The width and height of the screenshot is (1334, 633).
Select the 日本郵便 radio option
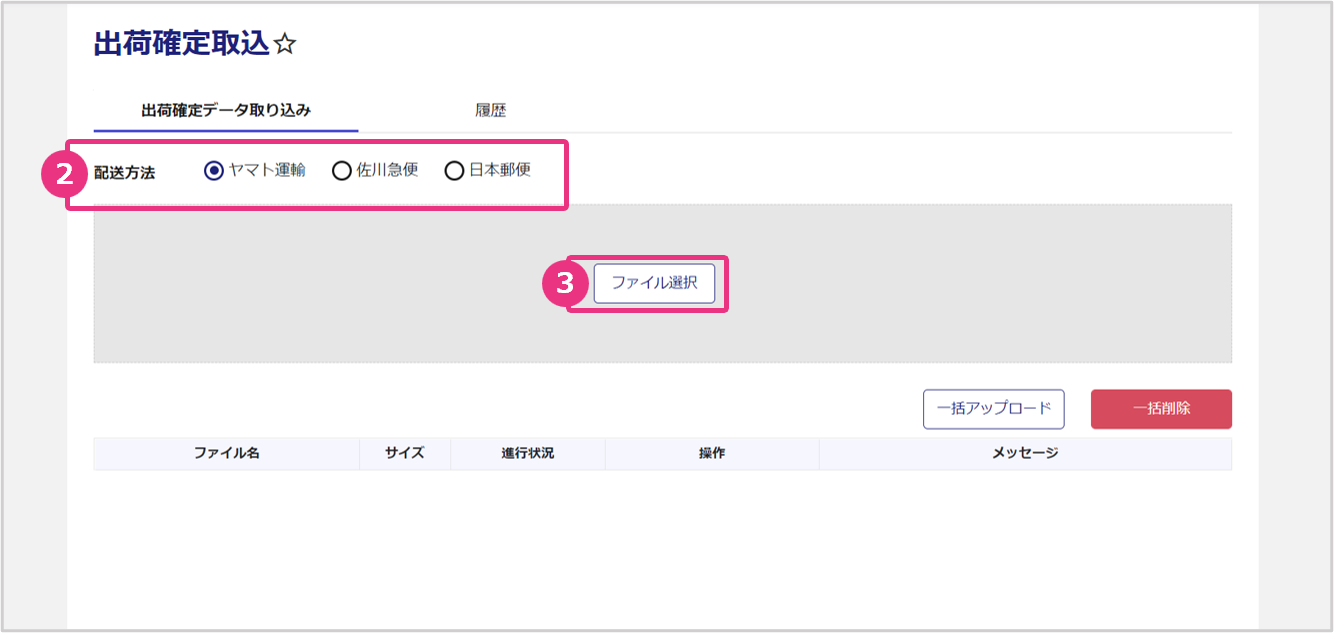point(454,171)
